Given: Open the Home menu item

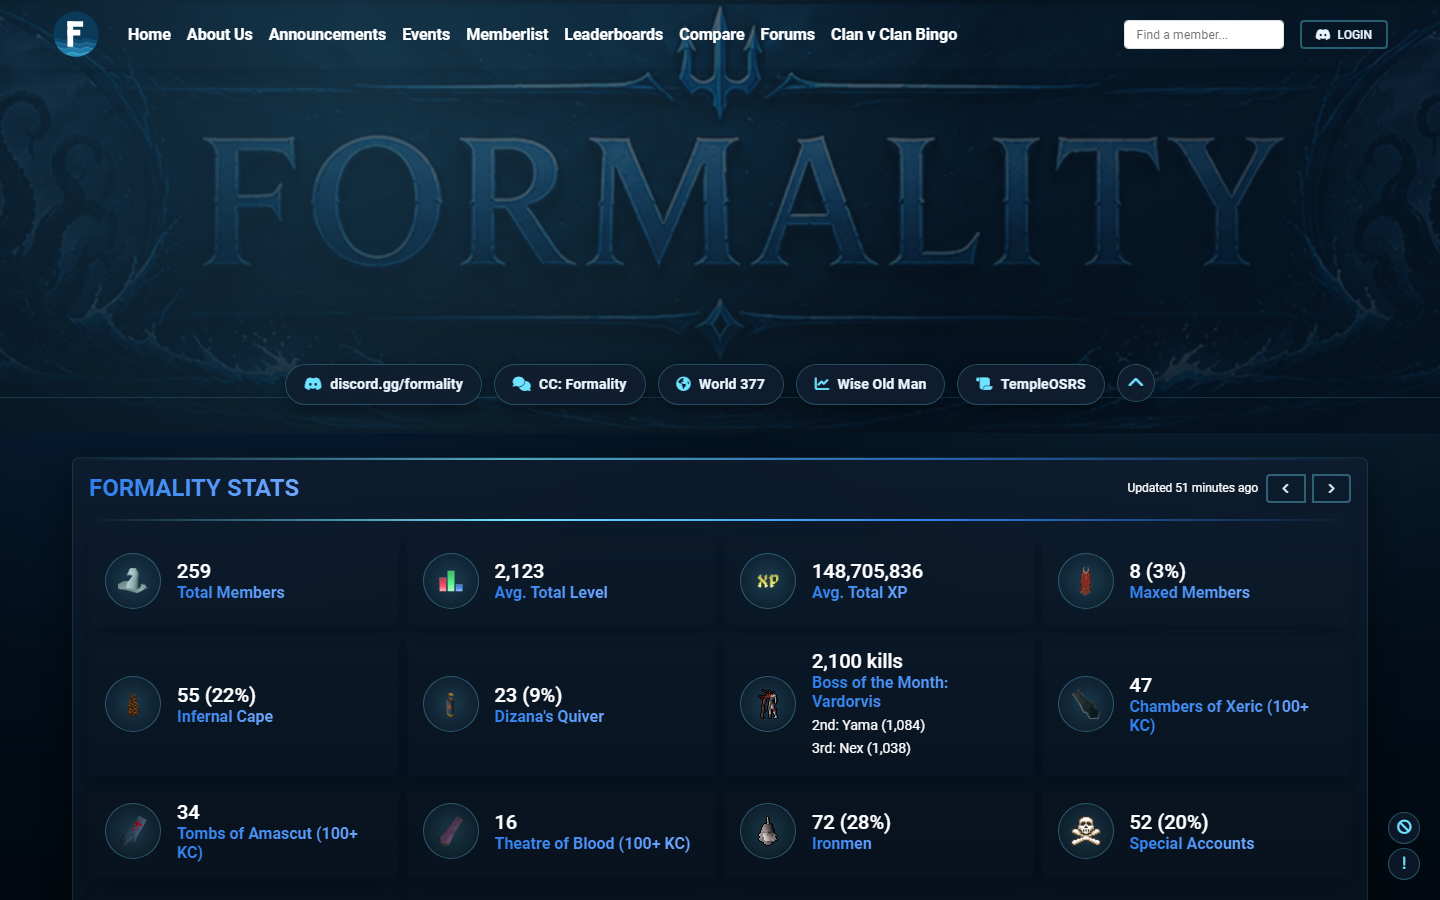Looking at the screenshot, I should click(149, 34).
